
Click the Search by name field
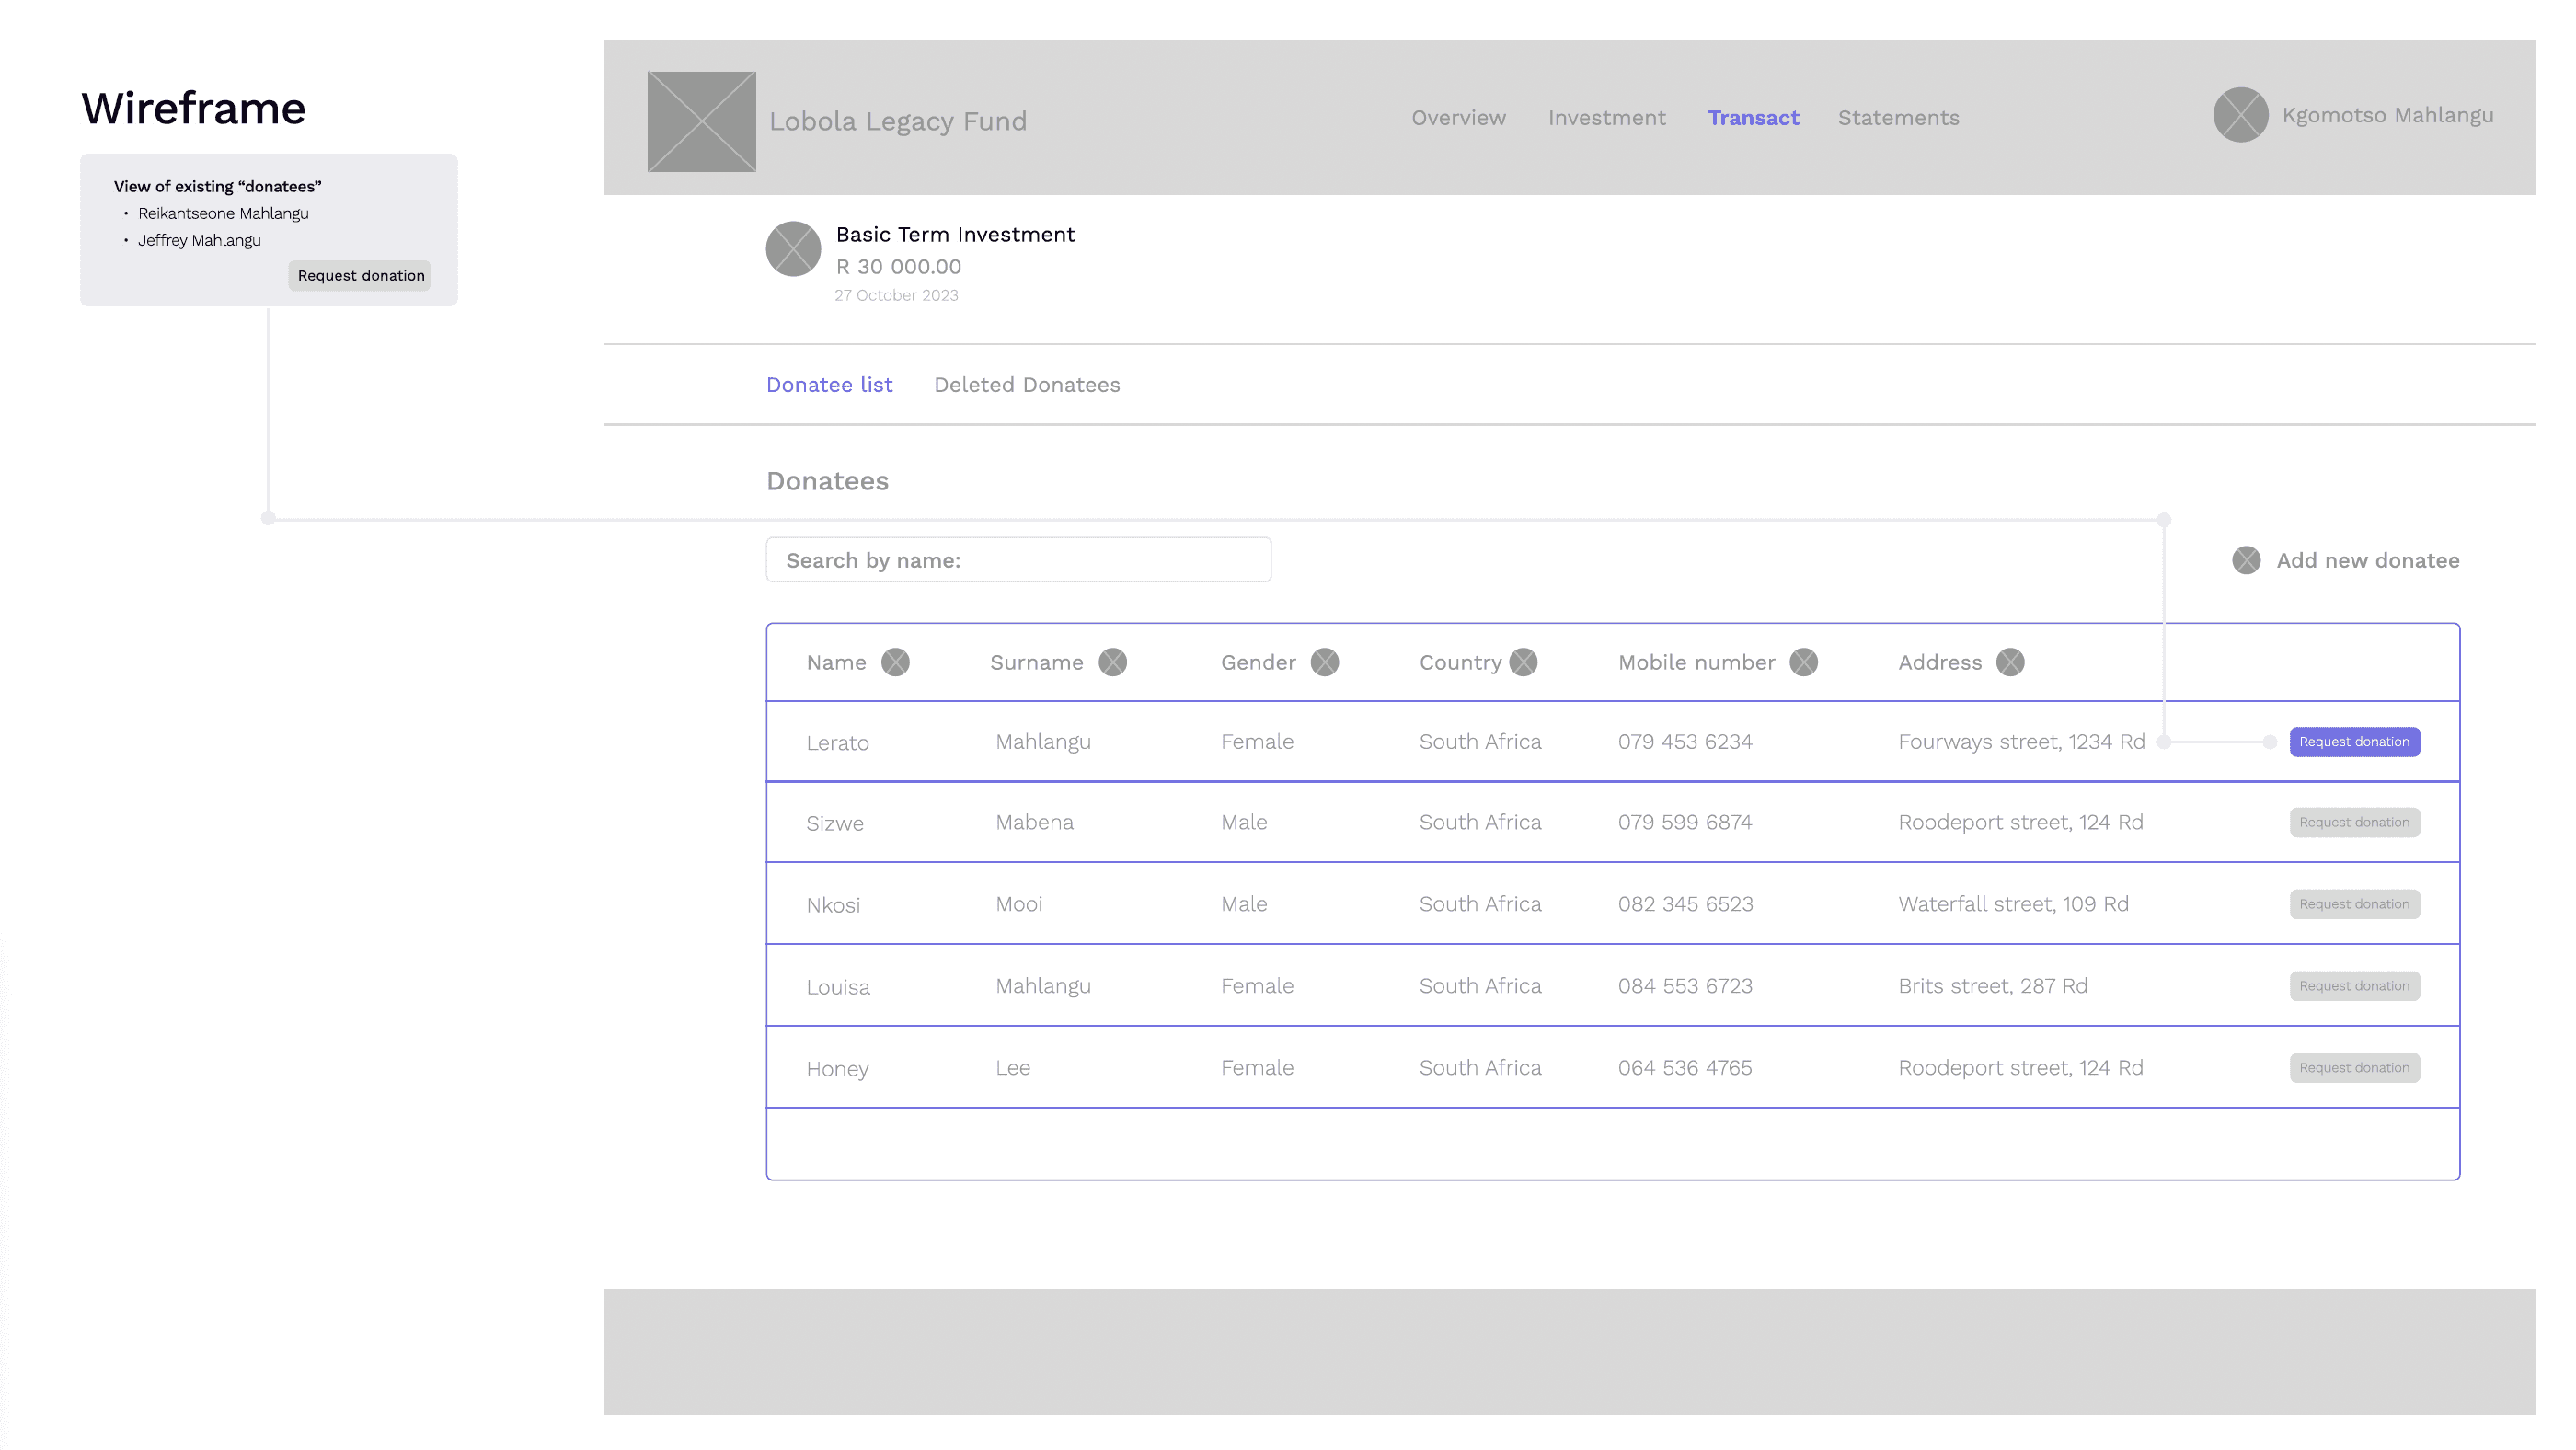[1018, 560]
